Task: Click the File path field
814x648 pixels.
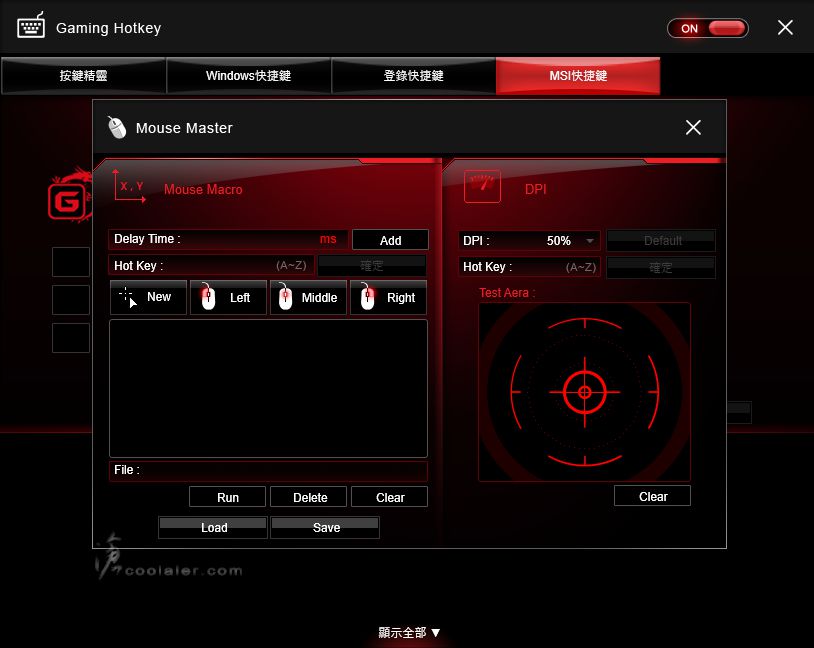Action: tap(268, 470)
